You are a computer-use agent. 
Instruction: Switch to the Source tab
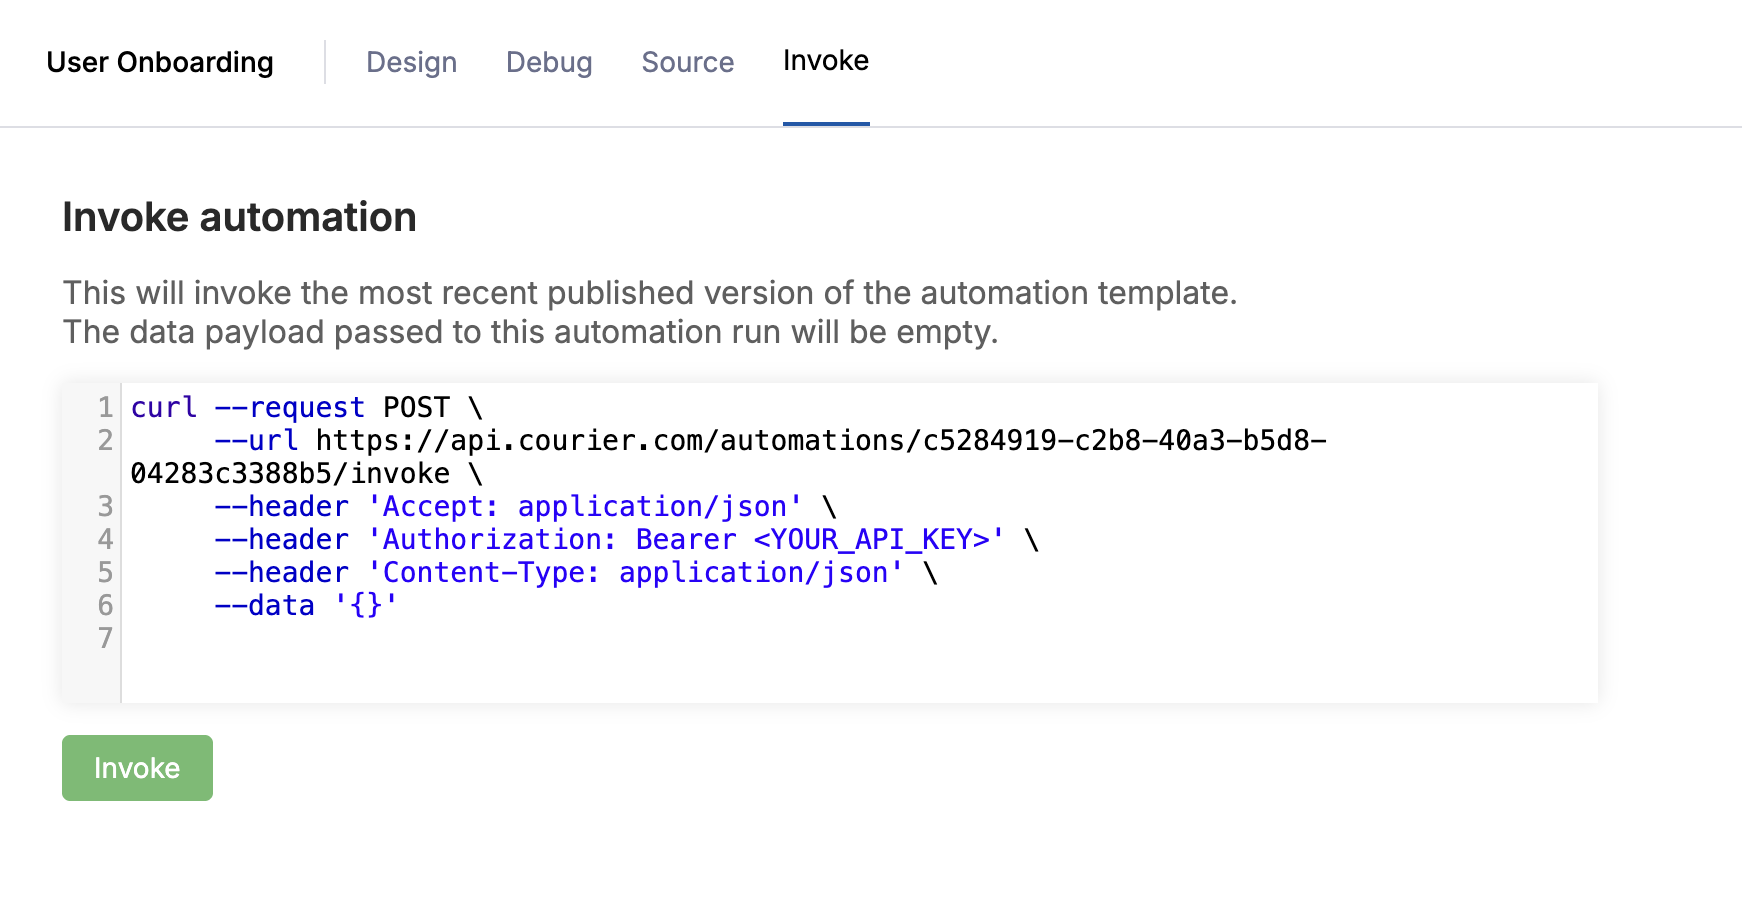pyautogui.click(x=687, y=62)
